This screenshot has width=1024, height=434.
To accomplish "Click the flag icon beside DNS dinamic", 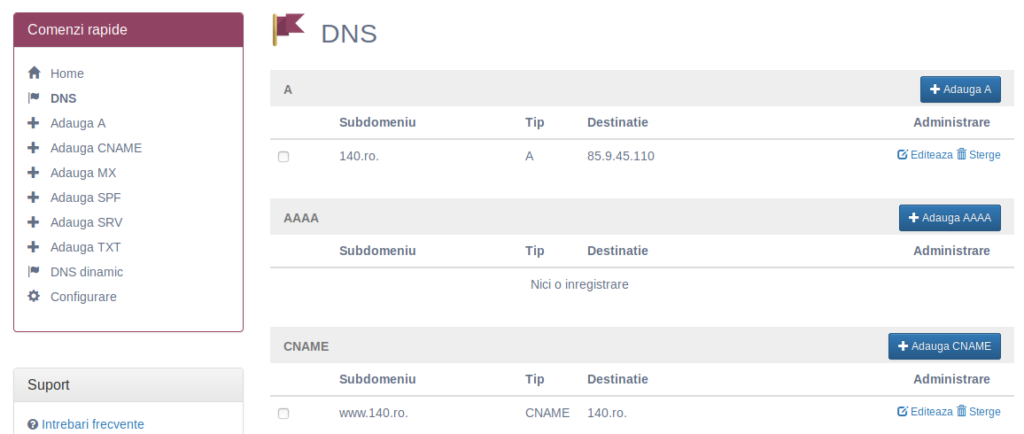I will click(x=34, y=271).
